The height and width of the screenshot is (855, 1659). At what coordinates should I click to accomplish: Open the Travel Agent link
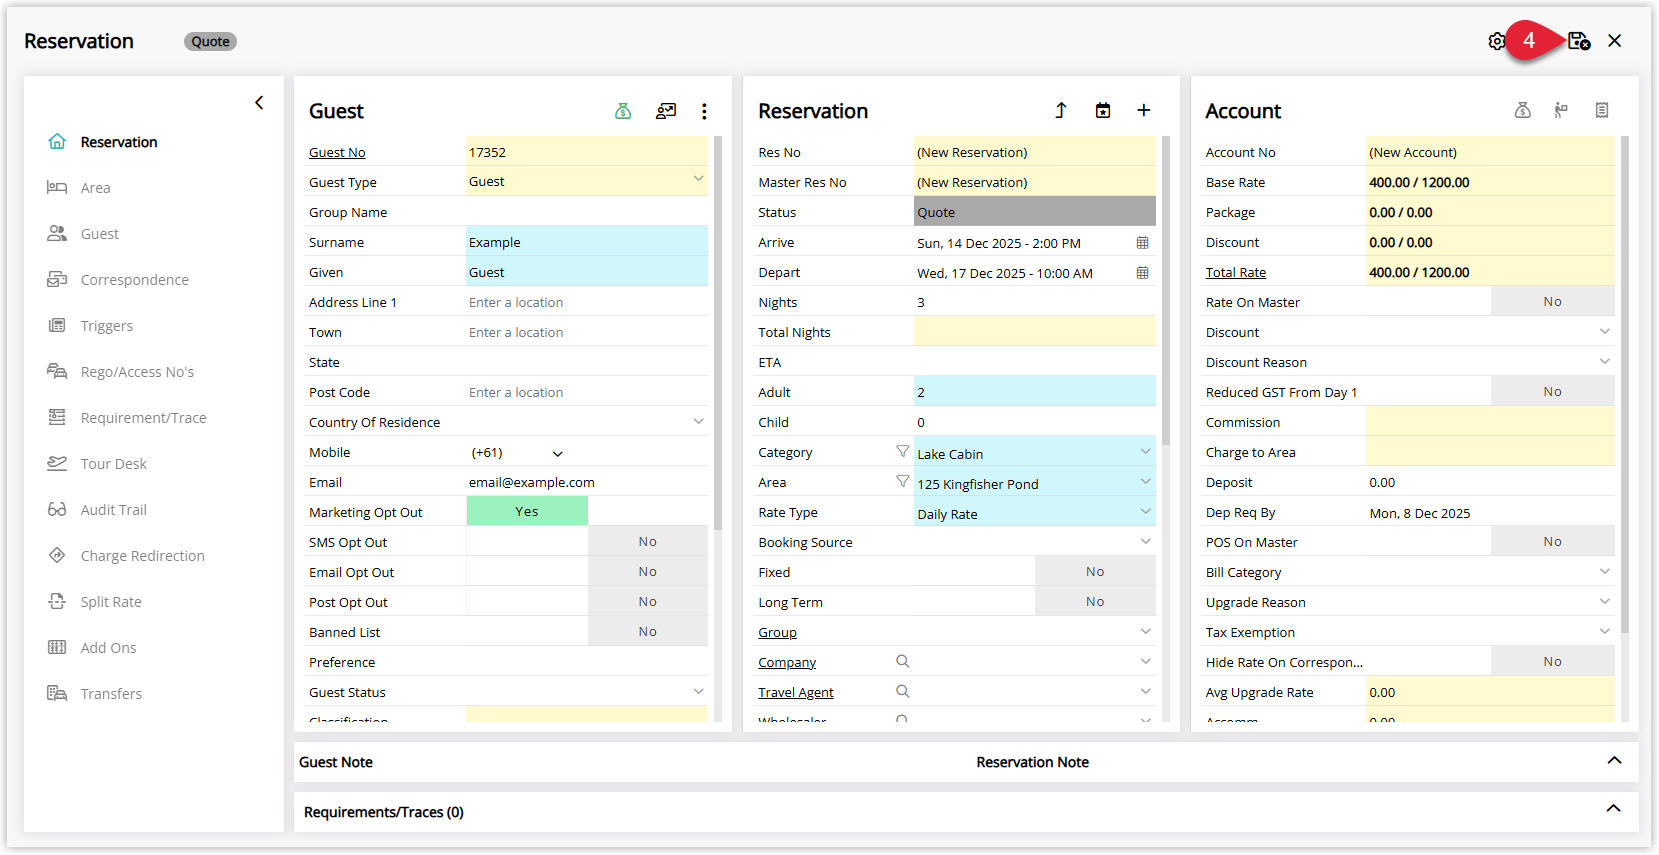tap(795, 692)
